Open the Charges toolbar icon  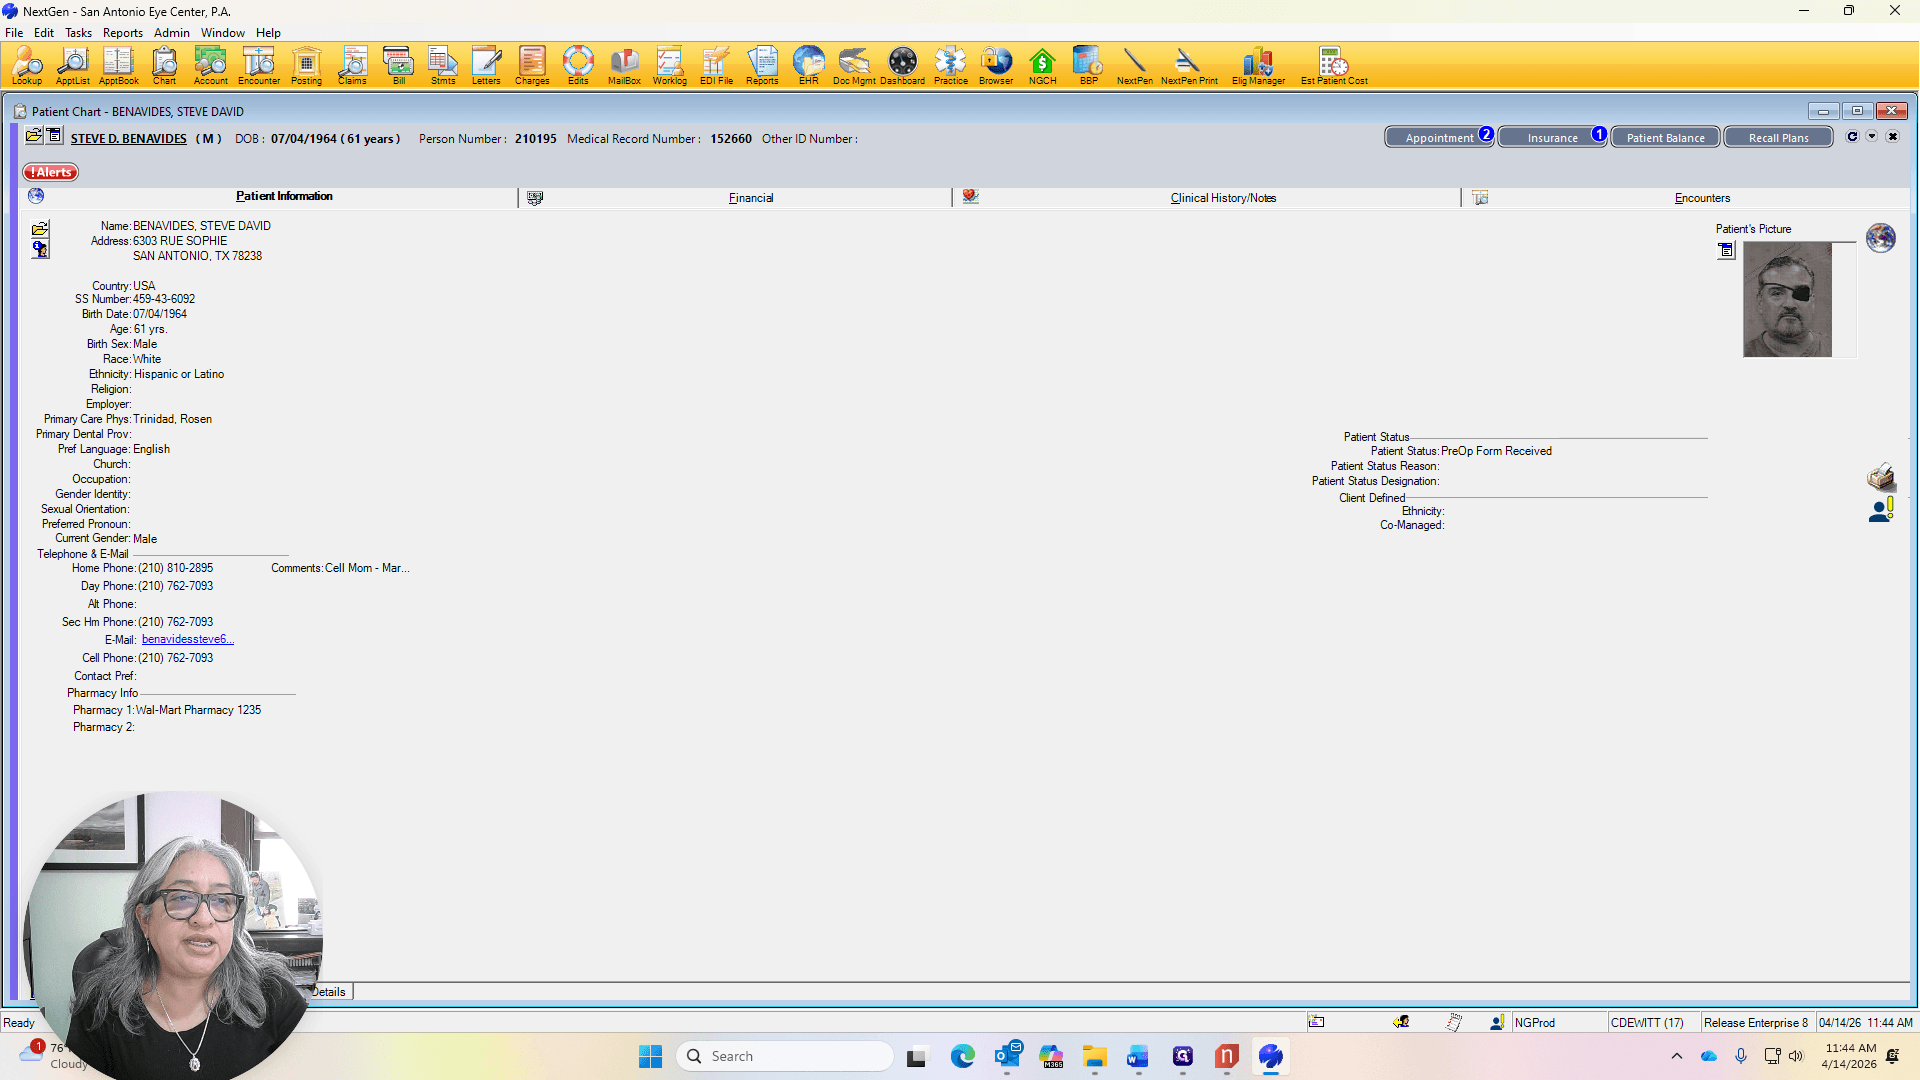click(x=532, y=65)
